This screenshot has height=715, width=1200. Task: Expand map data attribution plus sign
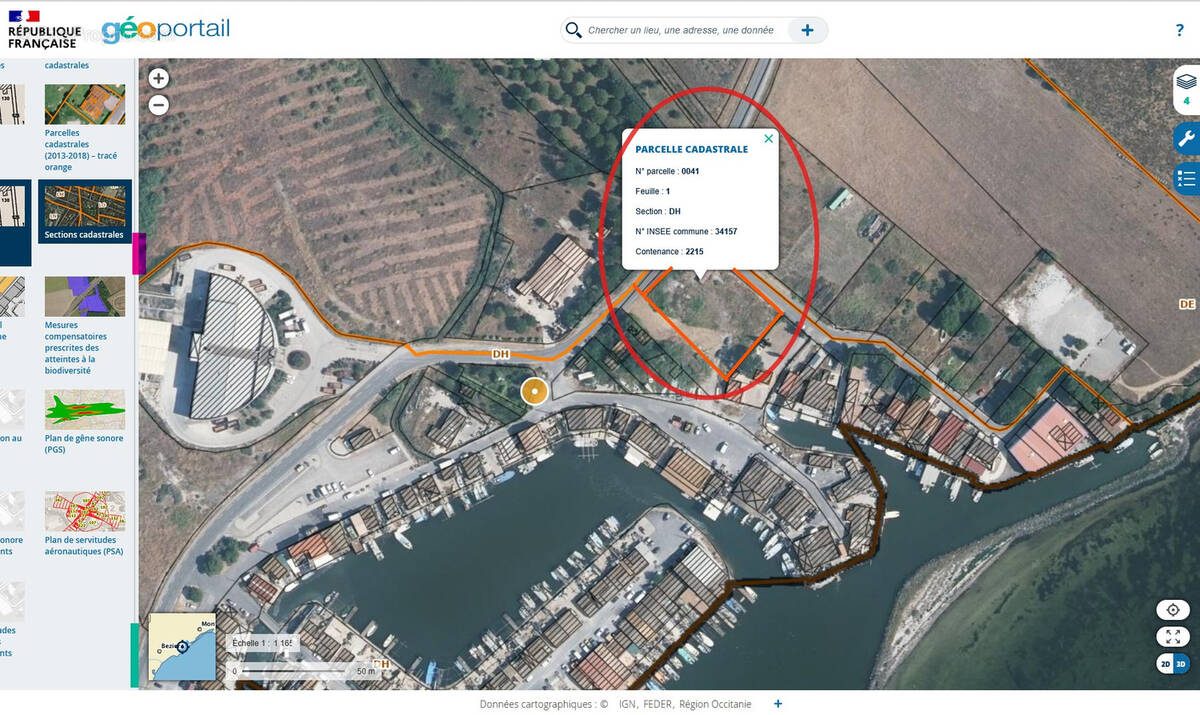pos(778,704)
